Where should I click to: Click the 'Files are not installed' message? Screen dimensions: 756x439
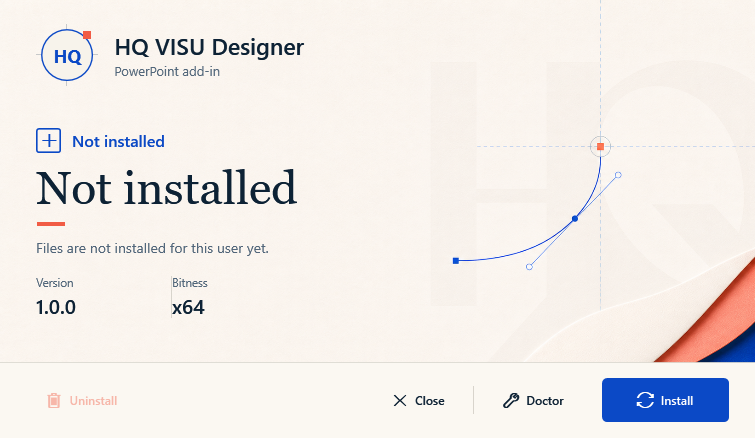(x=152, y=249)
